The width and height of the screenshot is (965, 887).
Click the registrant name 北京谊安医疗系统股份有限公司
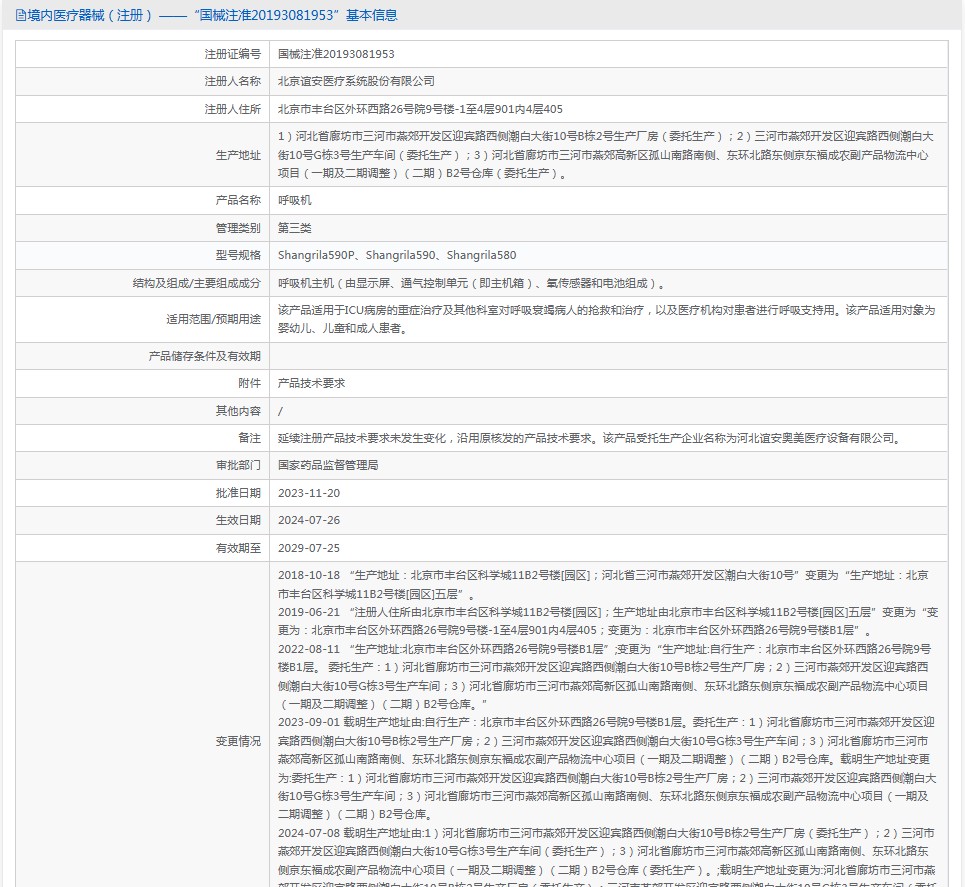[x=356, y=81]
